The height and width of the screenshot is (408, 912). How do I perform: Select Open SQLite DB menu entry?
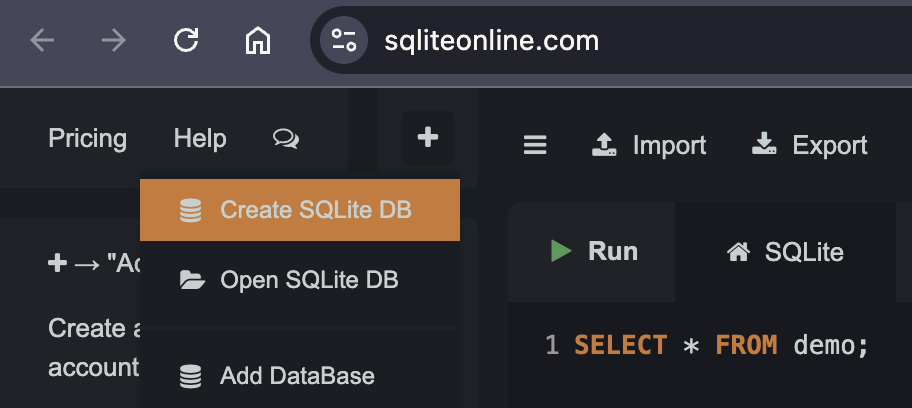coord(300,280)
